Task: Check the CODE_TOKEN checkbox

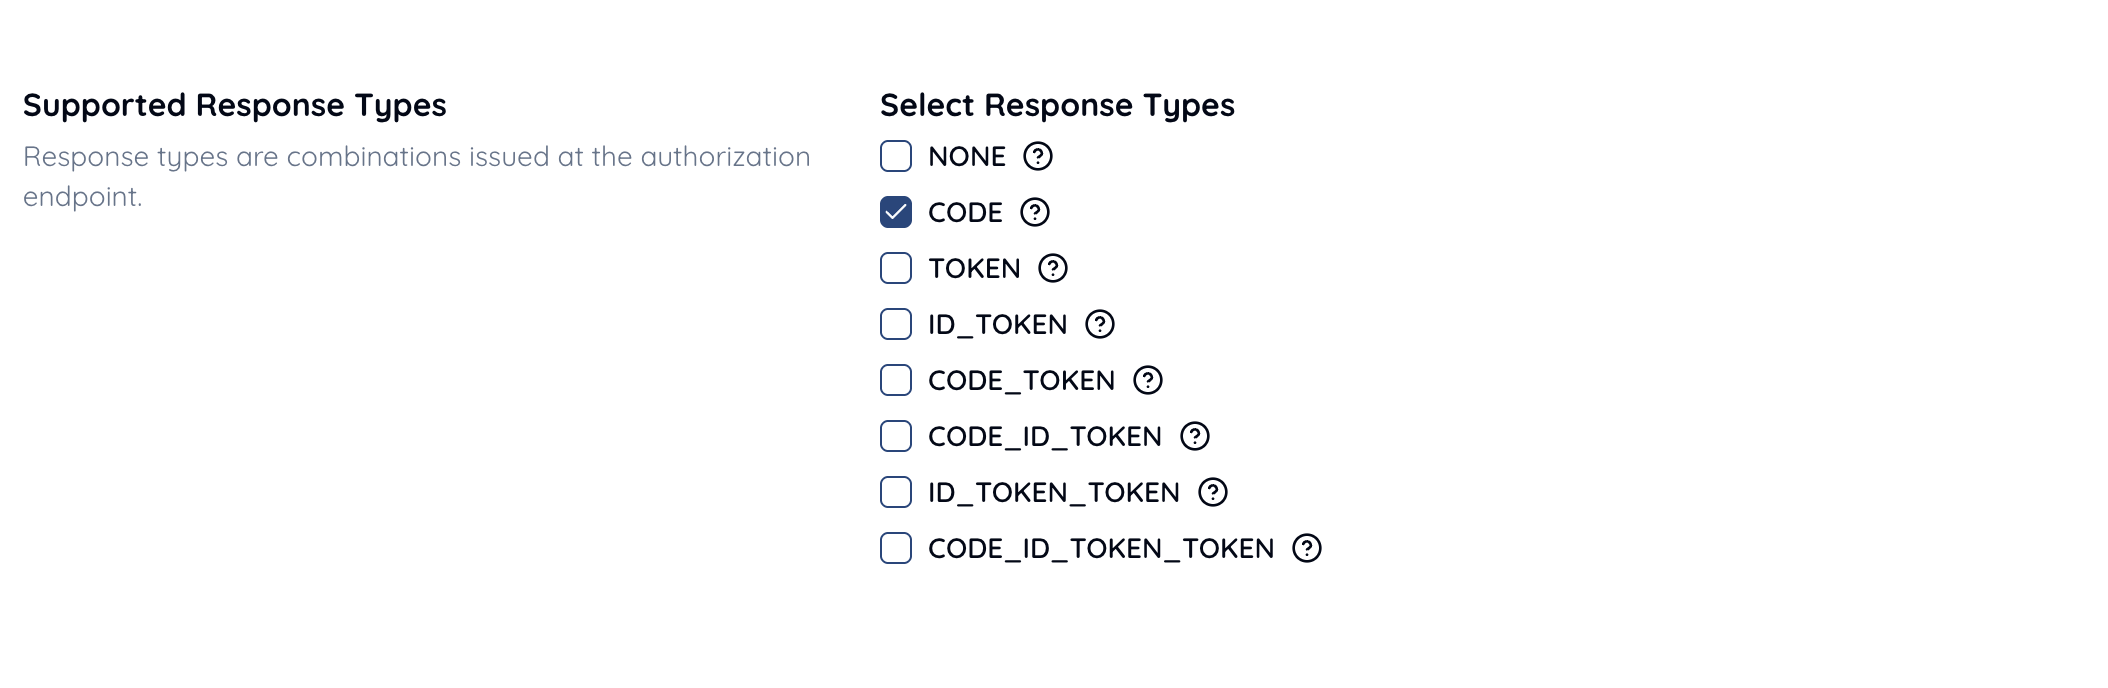Action: tap(896, 380)
